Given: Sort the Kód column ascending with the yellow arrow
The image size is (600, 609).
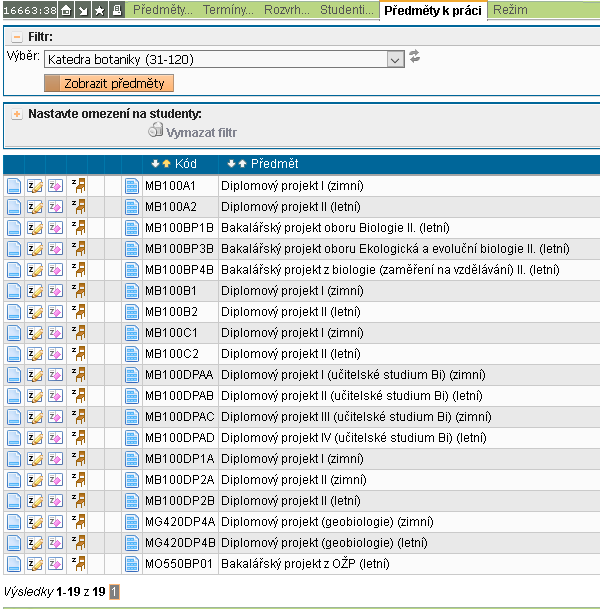Looking at the screenshot, I should point(166,164).
